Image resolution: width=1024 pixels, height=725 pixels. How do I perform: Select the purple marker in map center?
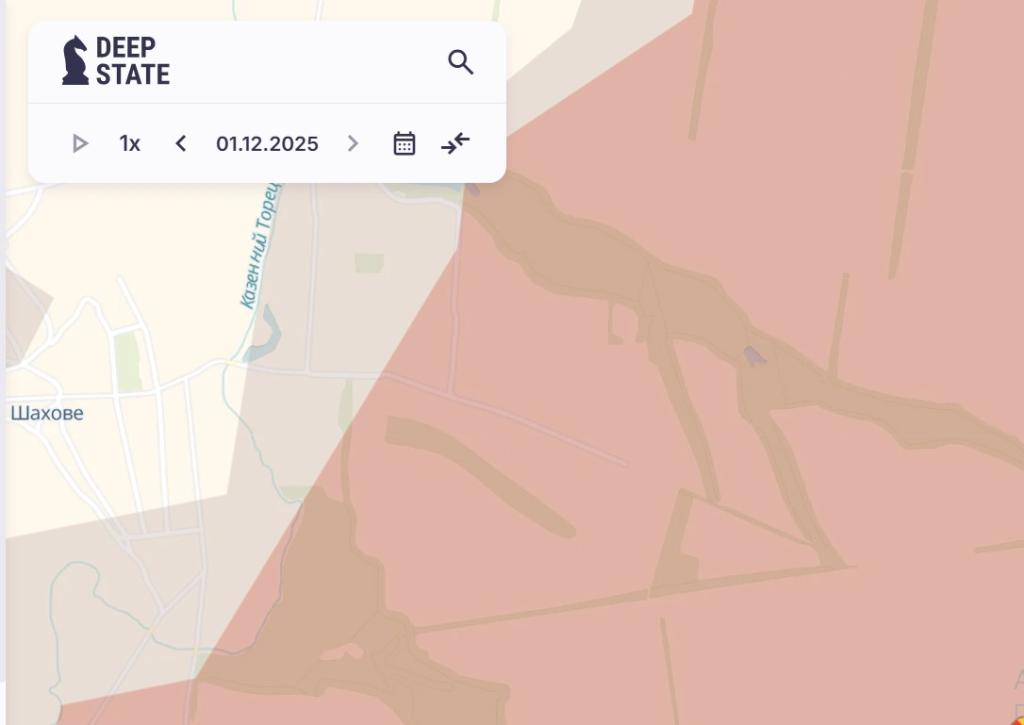click(754, 357)
